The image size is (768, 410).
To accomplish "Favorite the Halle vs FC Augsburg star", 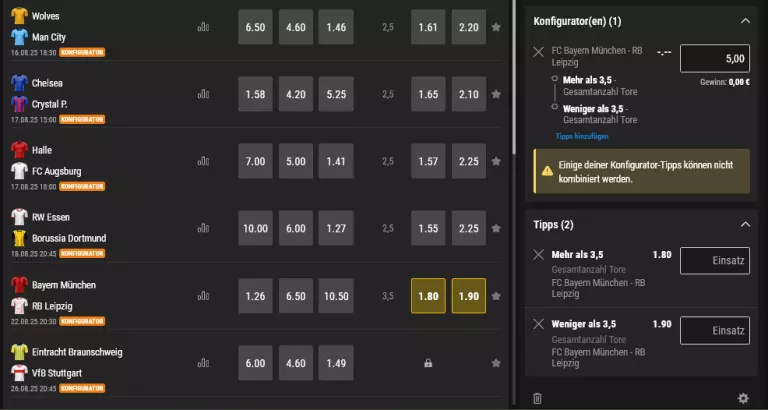I will tap(496, 161).
